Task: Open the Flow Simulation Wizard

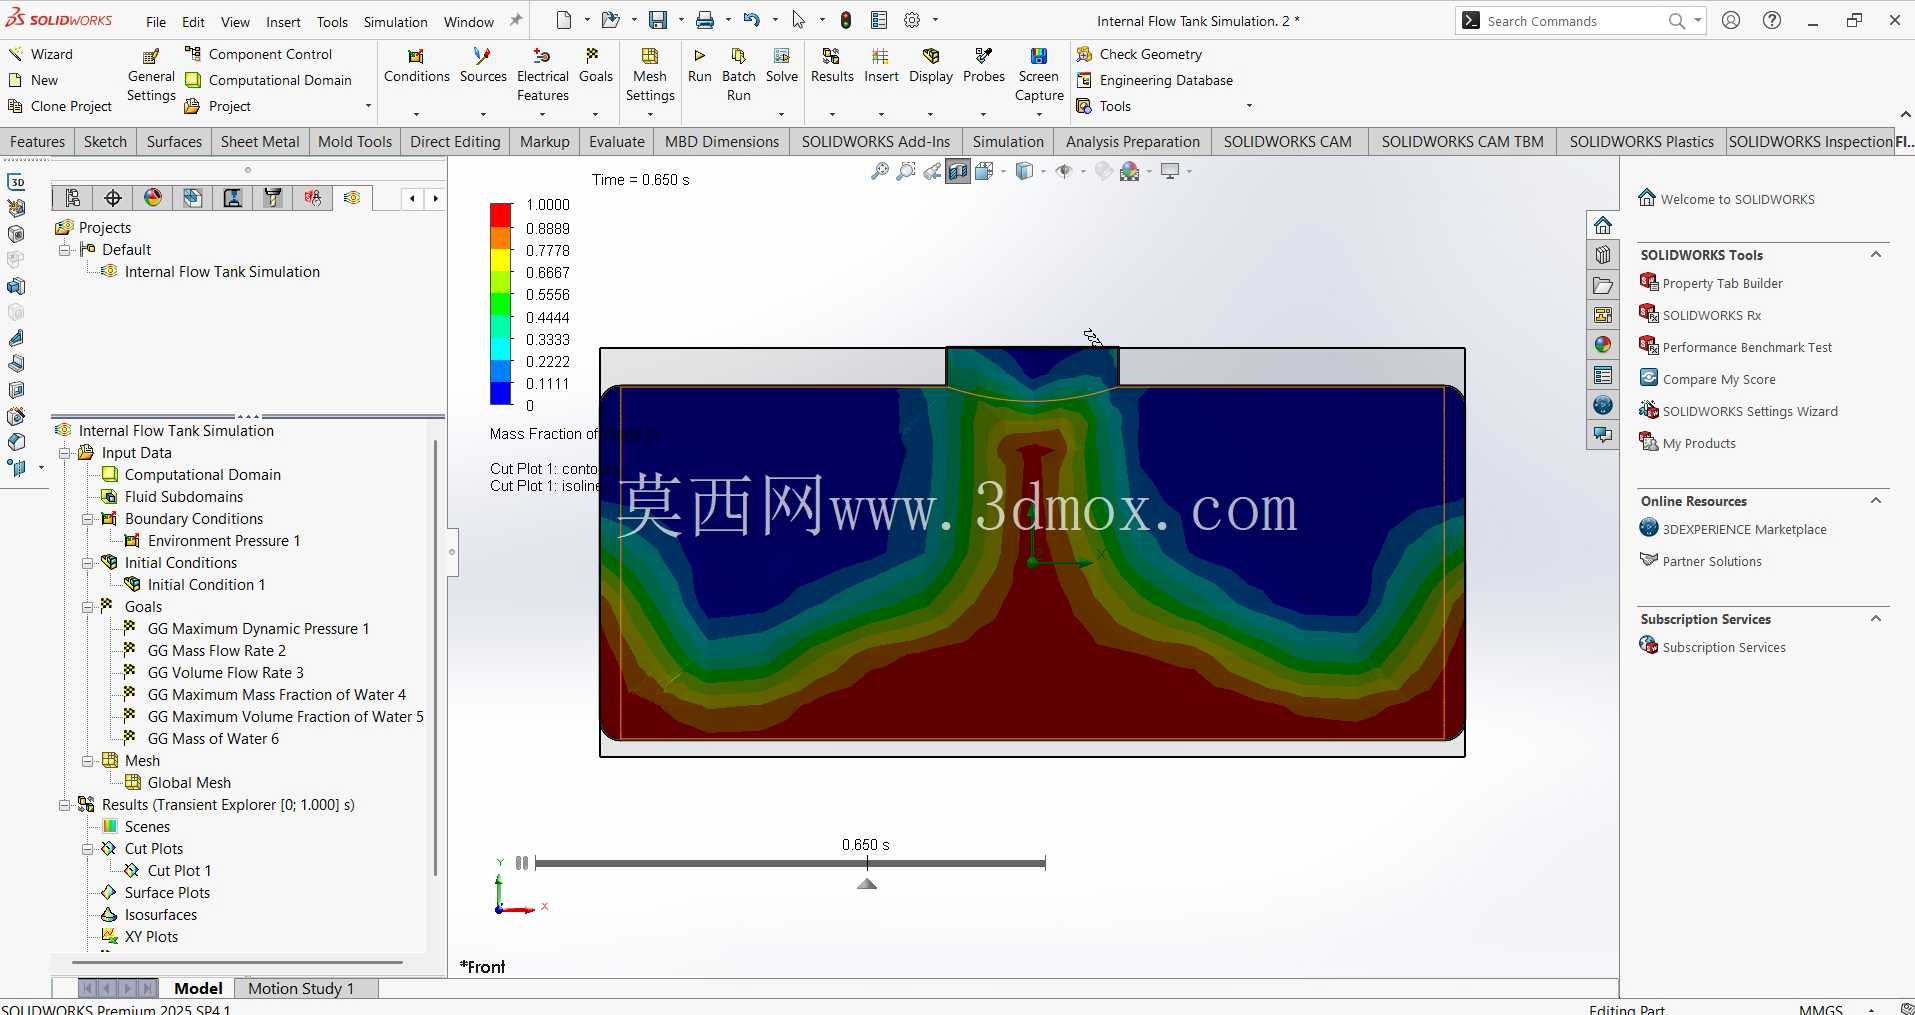Action: 40,54
